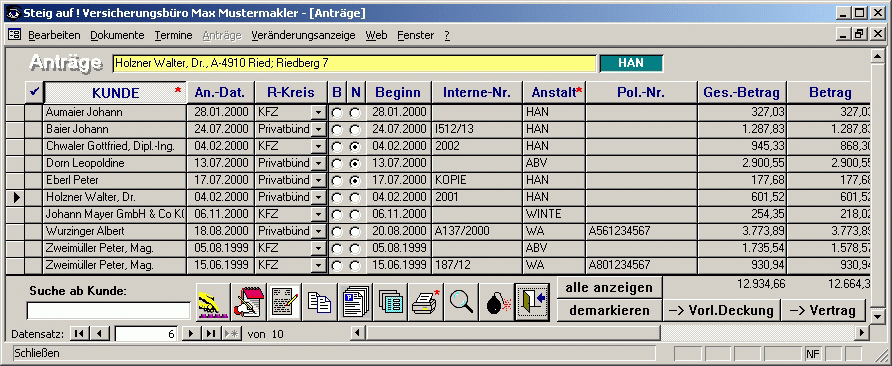This screenshot has width=892, height=366.
Task: Click the 'Suche ab Kunde' search field
Action: pyautogui.click(x=108, y=311)
